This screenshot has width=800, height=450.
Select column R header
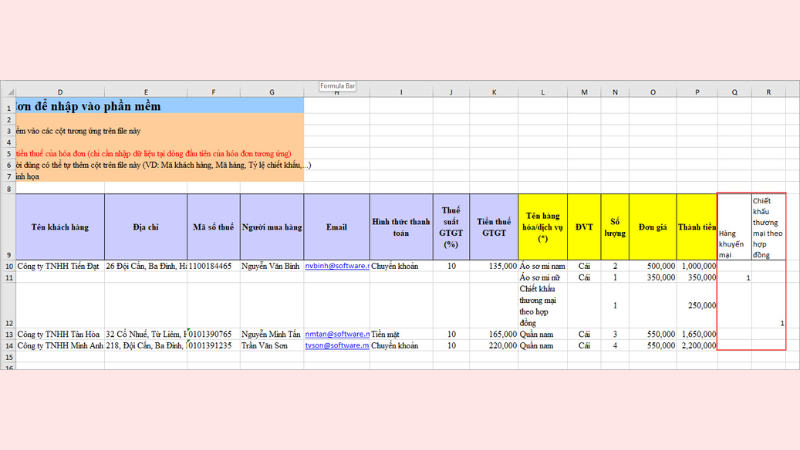(768, 92)
